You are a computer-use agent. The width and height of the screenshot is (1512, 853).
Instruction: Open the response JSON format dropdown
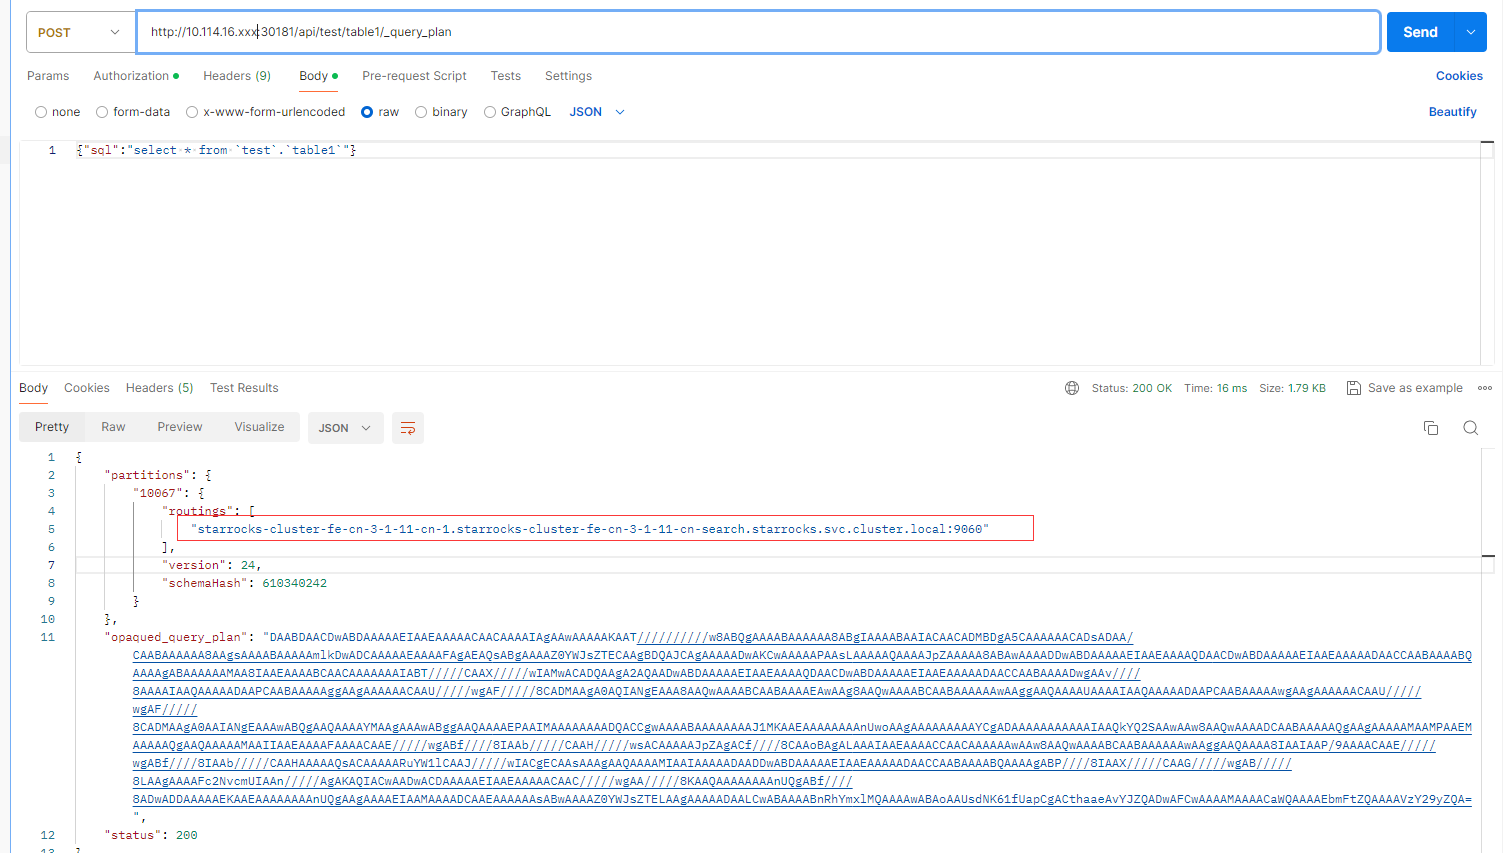point(344,428)
